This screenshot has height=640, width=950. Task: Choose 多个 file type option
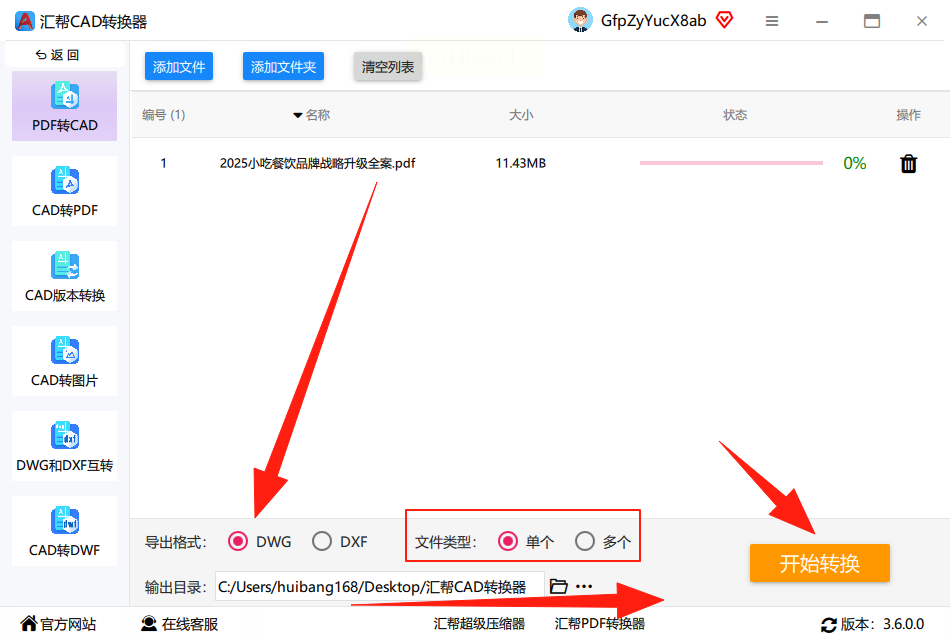[585, 541]
